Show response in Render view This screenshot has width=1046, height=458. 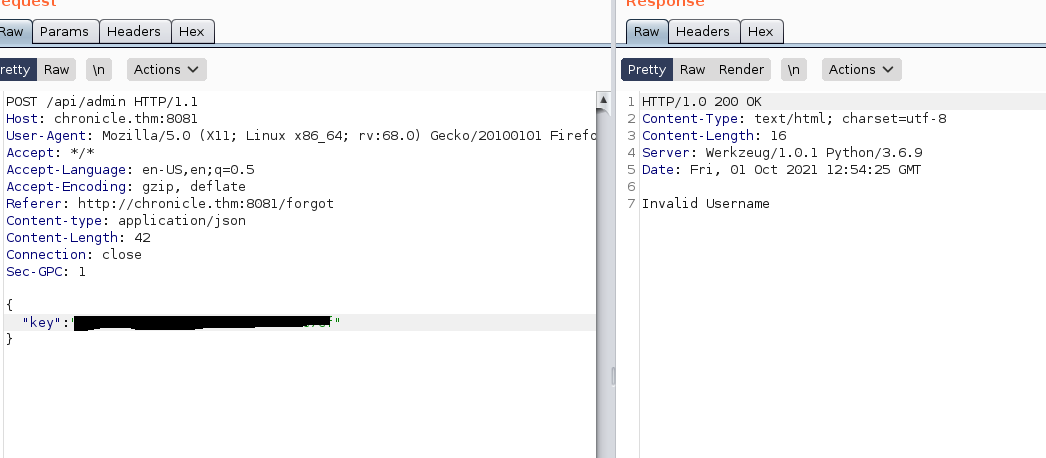741,70
